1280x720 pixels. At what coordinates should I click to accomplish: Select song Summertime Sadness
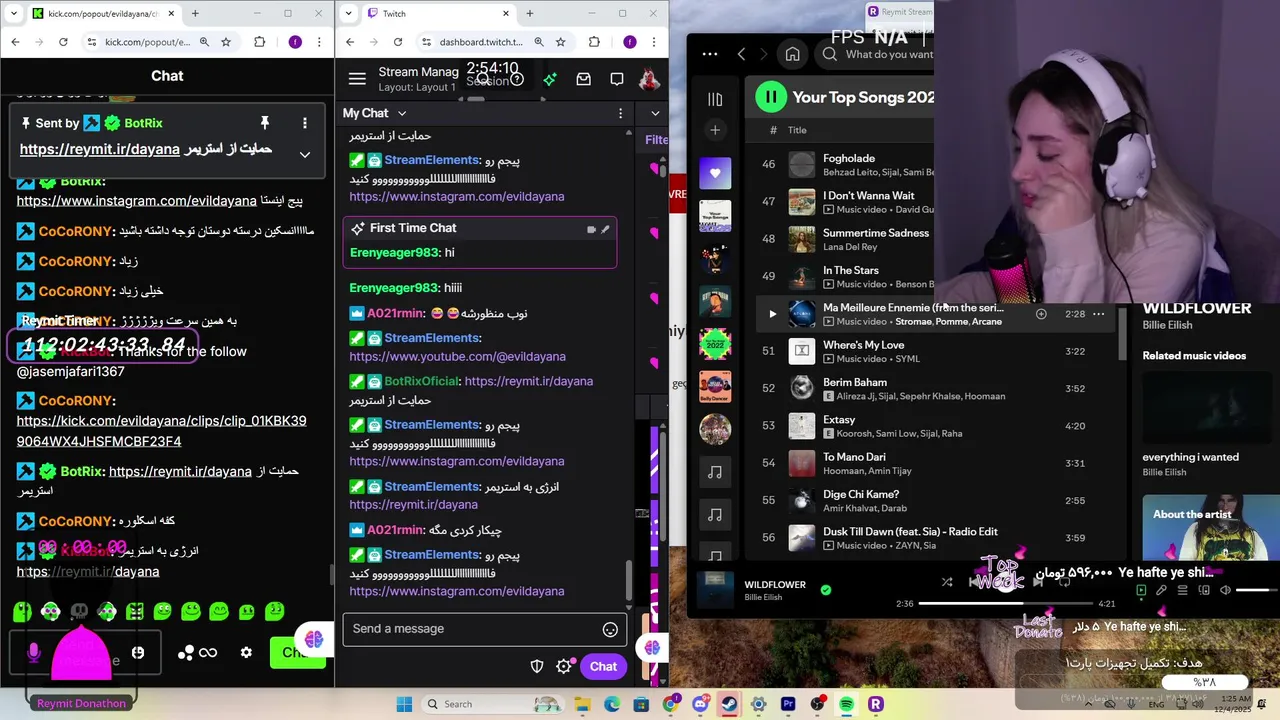(875, 233)
